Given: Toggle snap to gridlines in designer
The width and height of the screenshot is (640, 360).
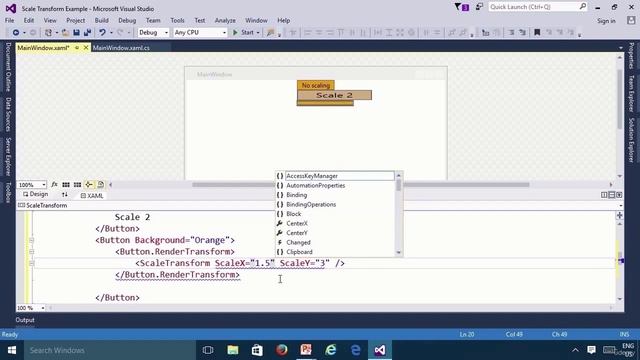Looking at the screenshot, I should pyautogui.click(x=77, y=184).
